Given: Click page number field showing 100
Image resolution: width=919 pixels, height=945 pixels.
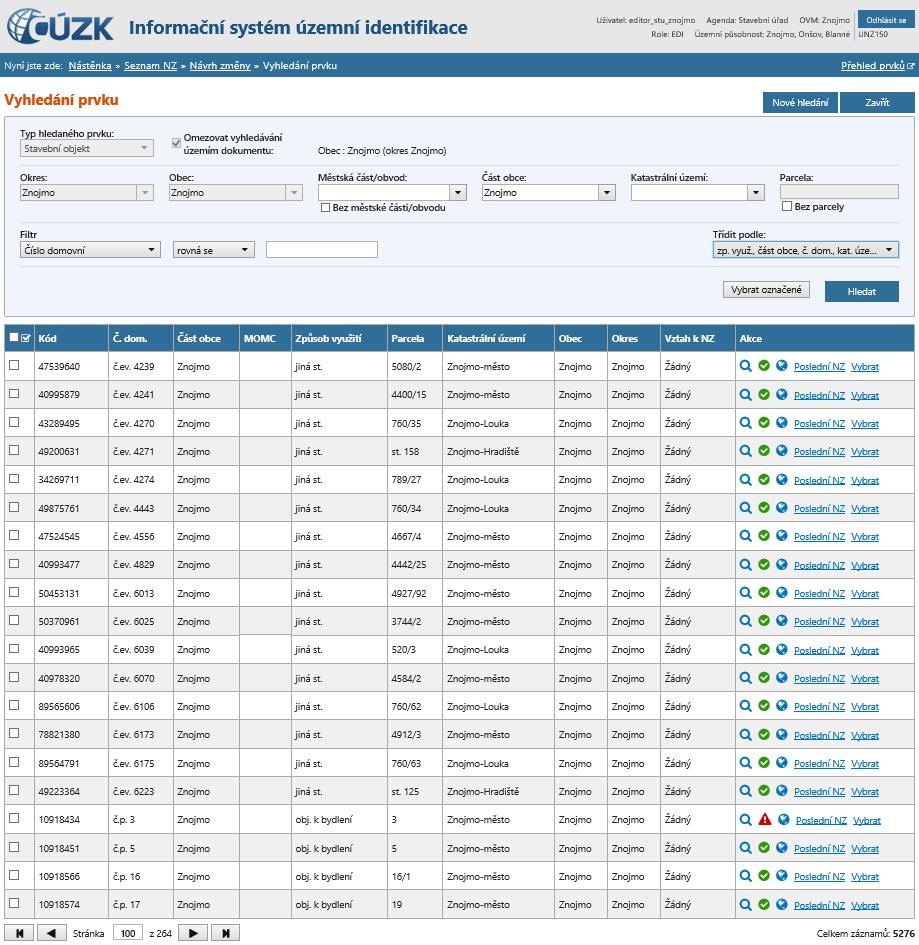Looking at the screenshot, I should pyautogui.click(x=128, y=933).
